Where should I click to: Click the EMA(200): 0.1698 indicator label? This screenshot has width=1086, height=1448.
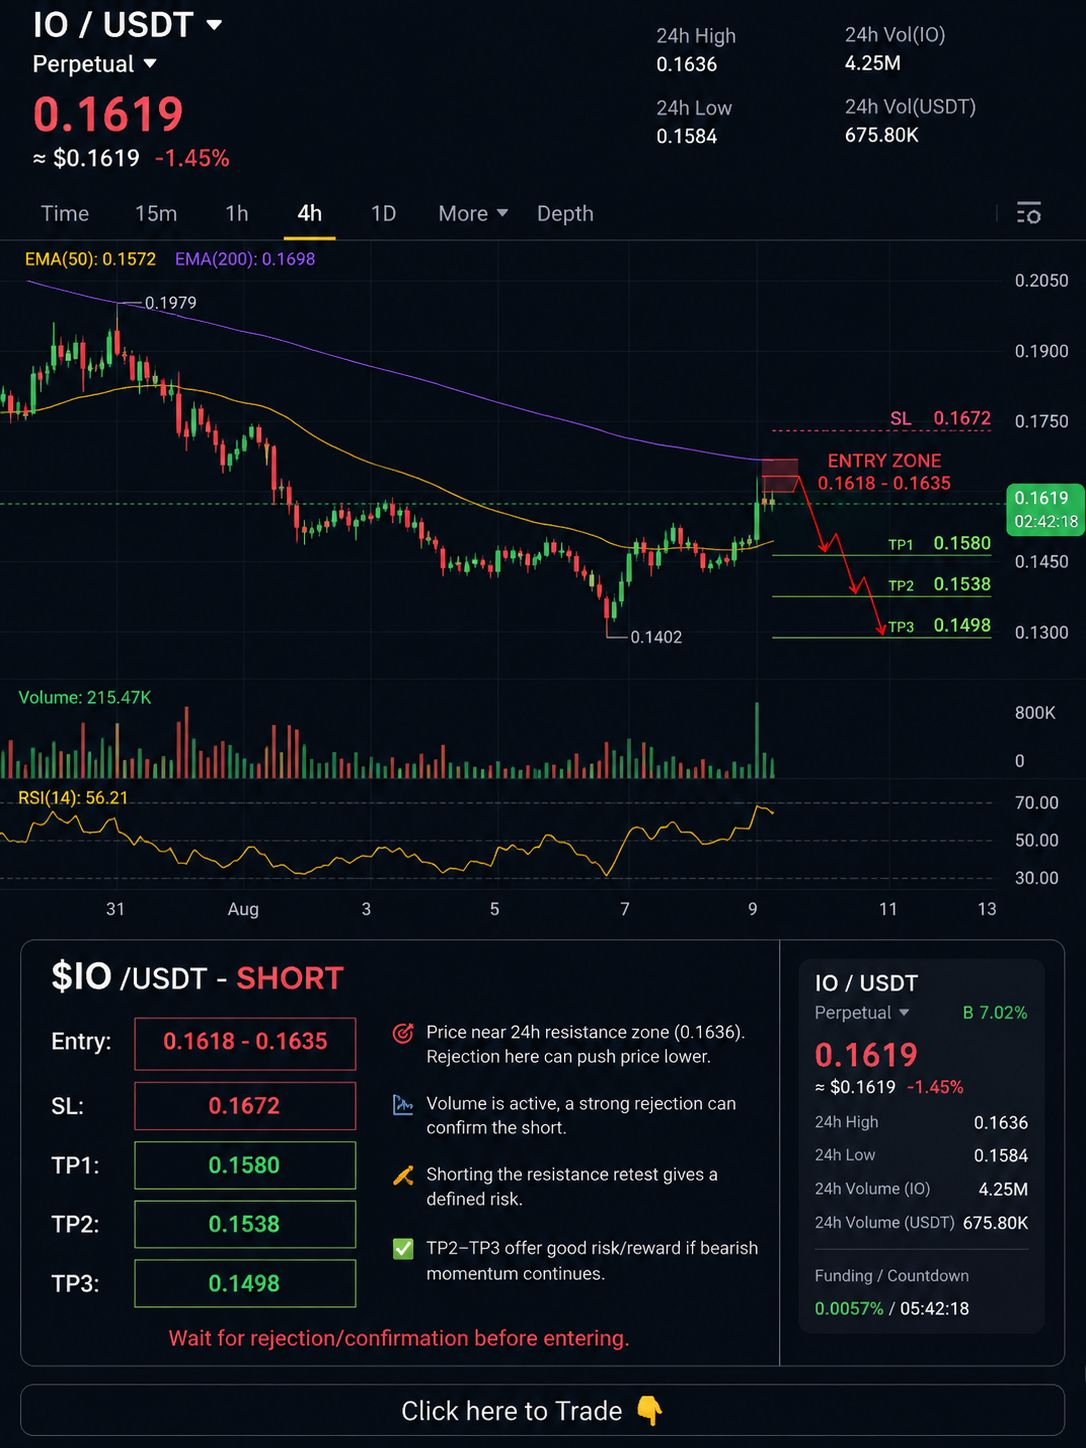(245, 259)
